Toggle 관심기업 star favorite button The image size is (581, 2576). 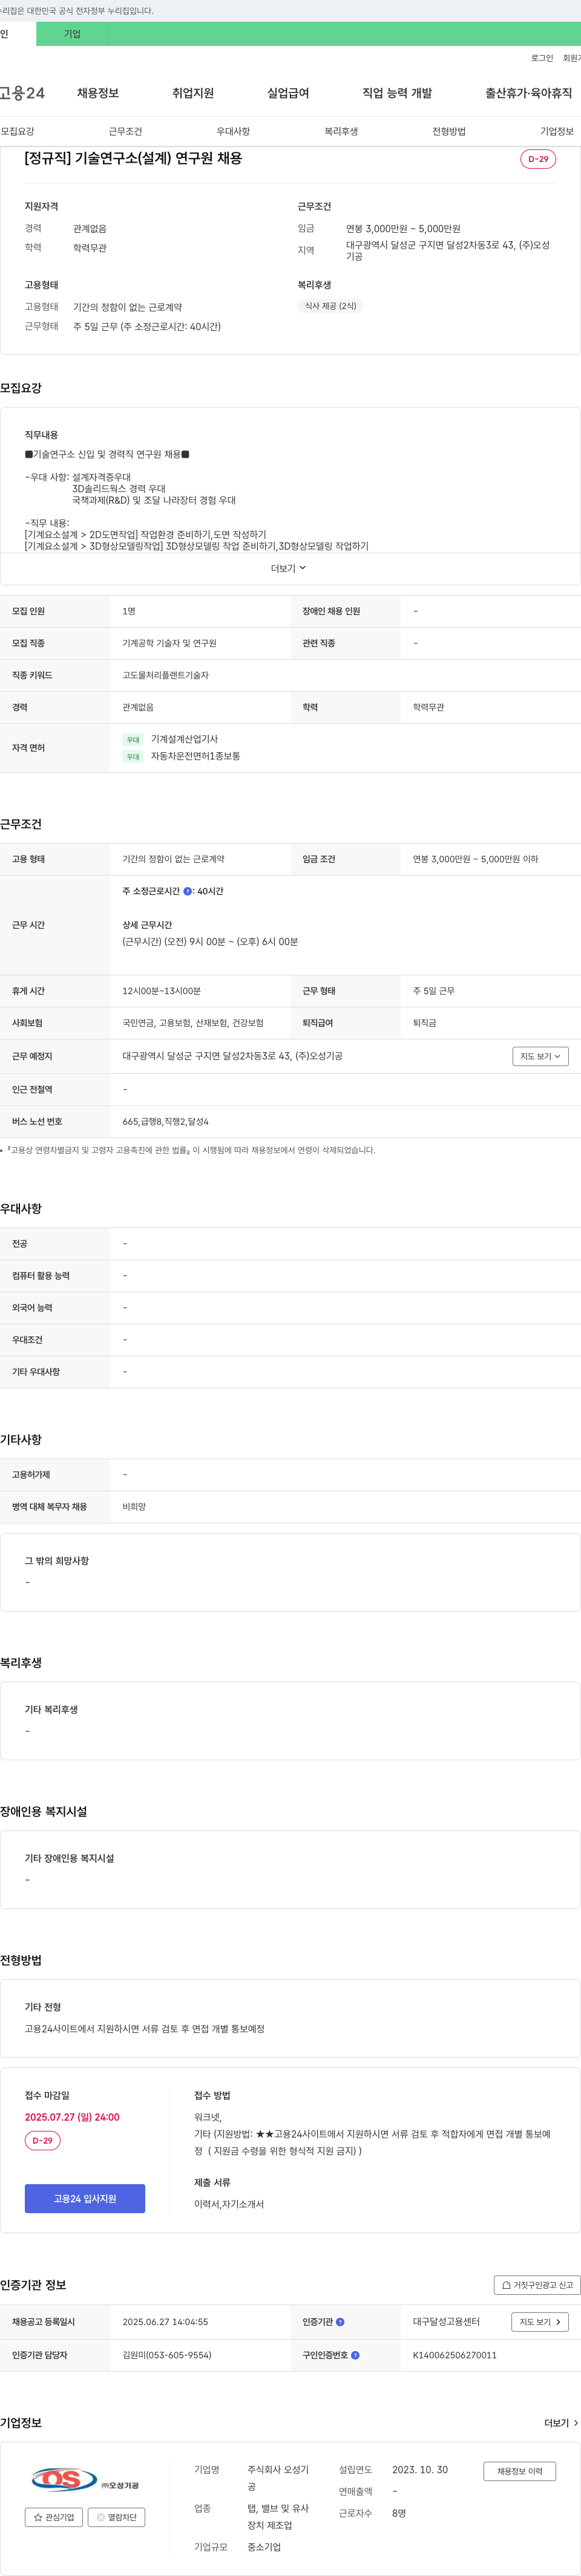54,2518
